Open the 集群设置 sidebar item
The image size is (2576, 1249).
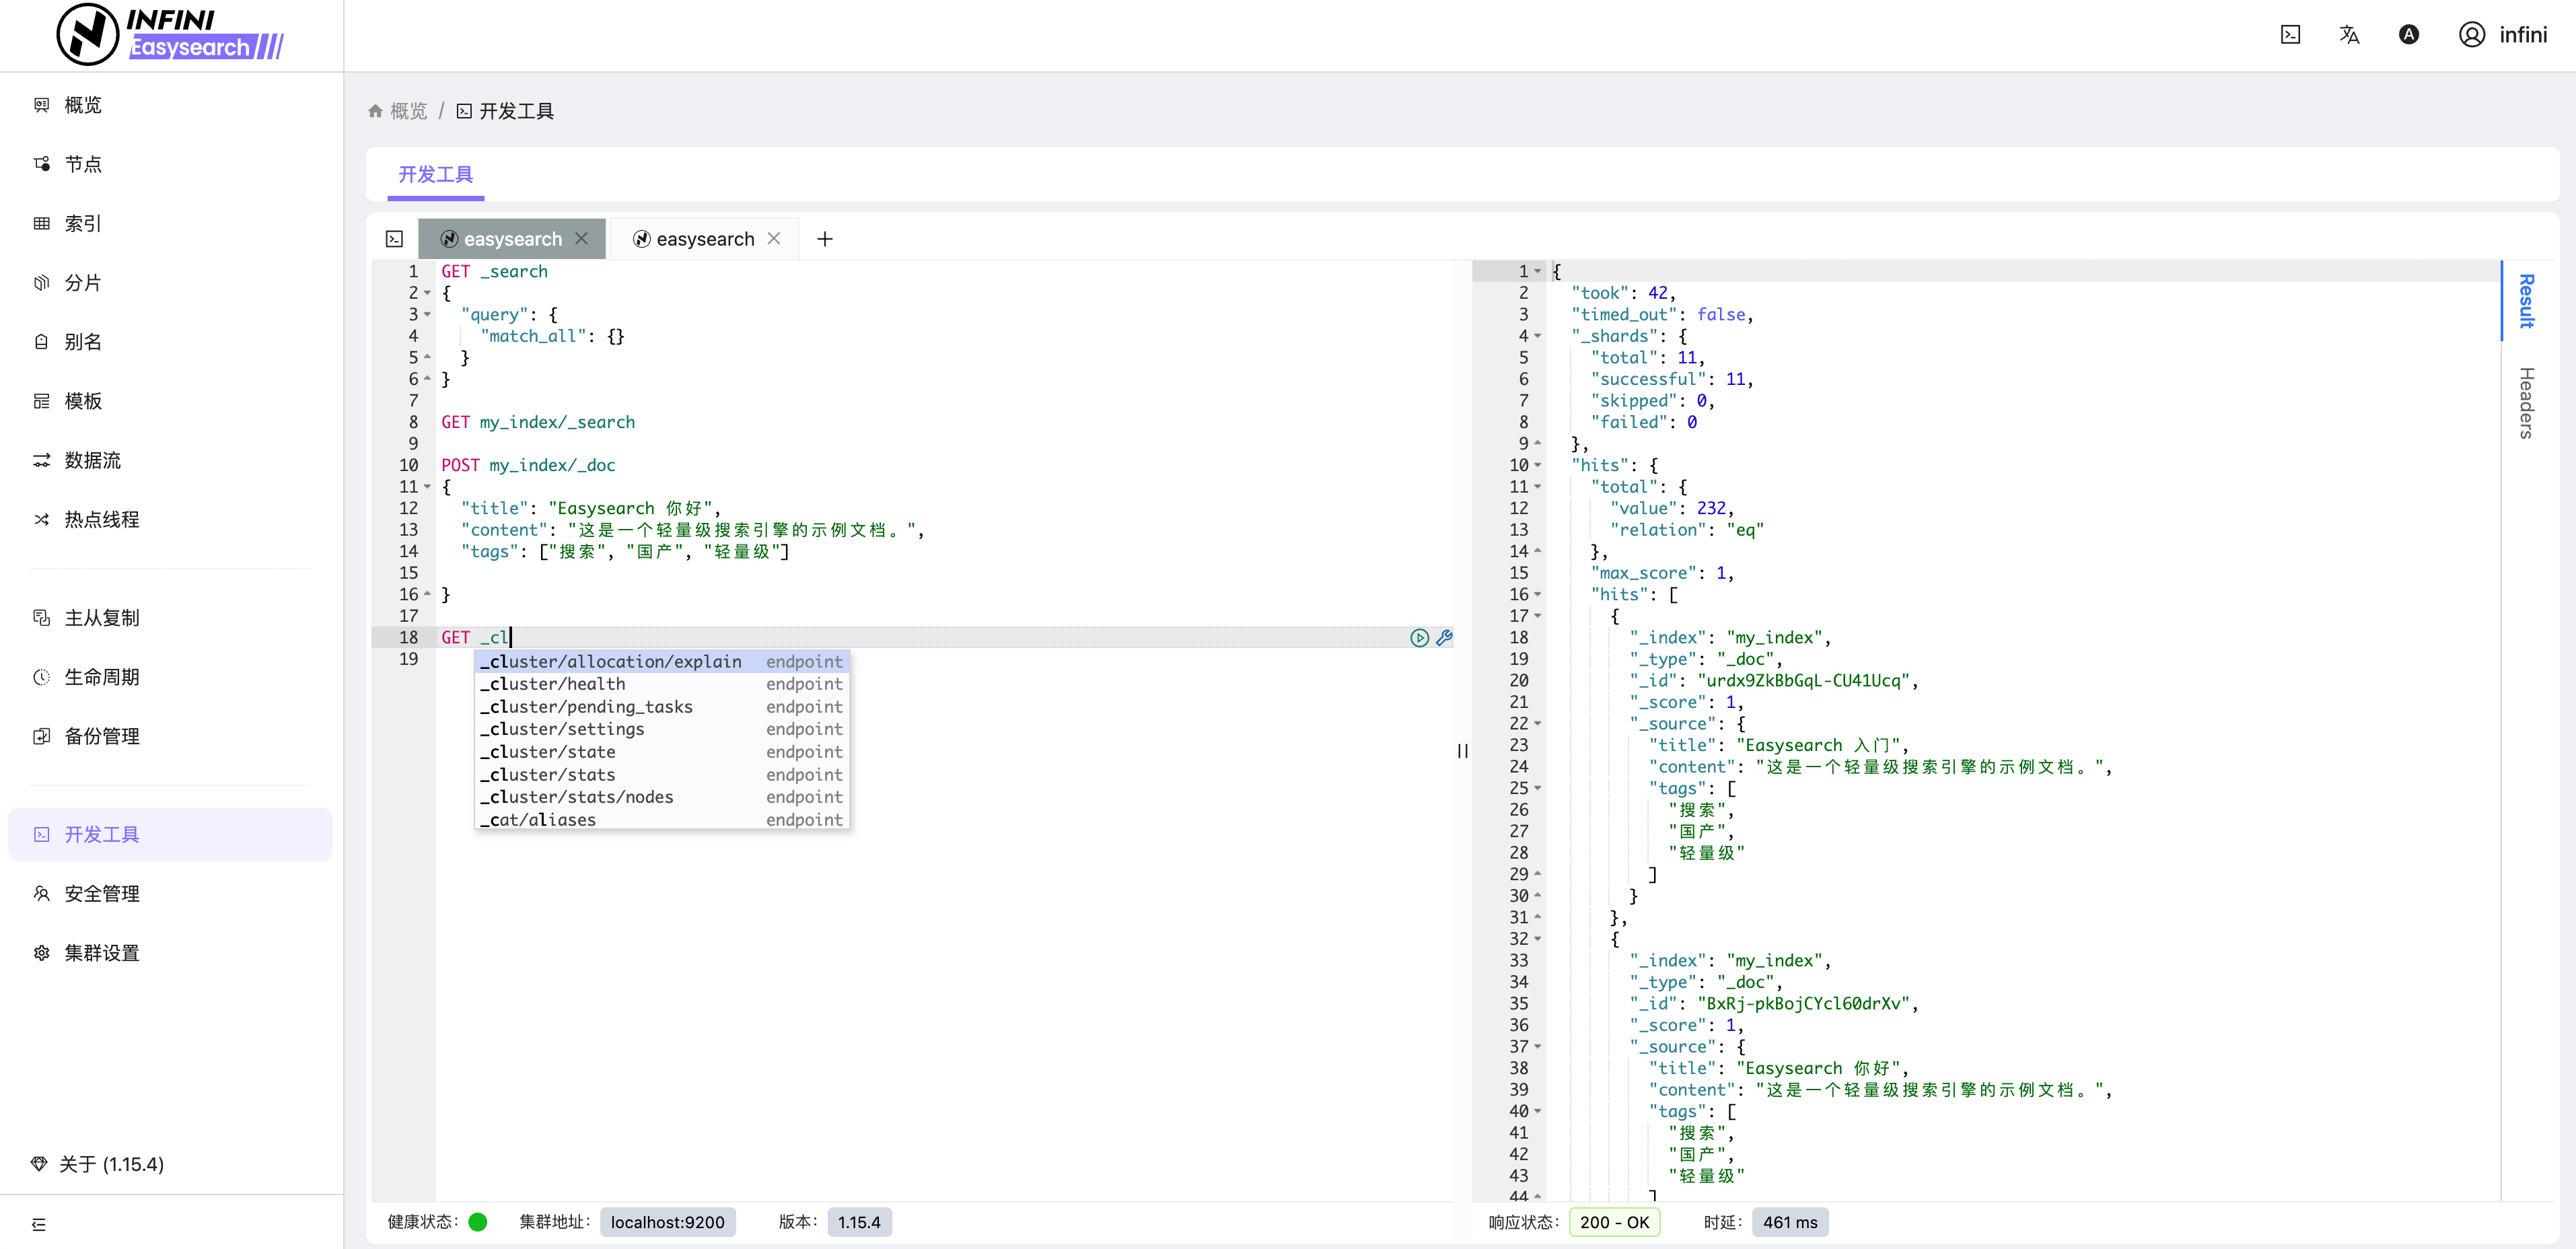pyautogui.click(x=101, y=953)
